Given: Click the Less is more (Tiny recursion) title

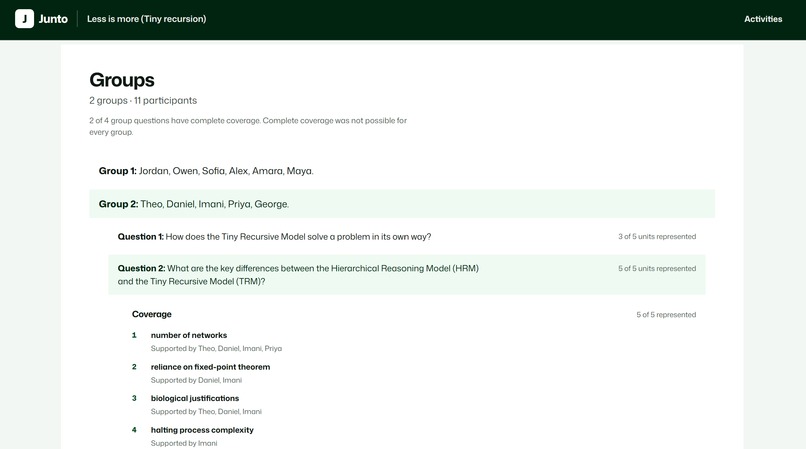Looking at the screenshot, I should (x=146, y=19).
